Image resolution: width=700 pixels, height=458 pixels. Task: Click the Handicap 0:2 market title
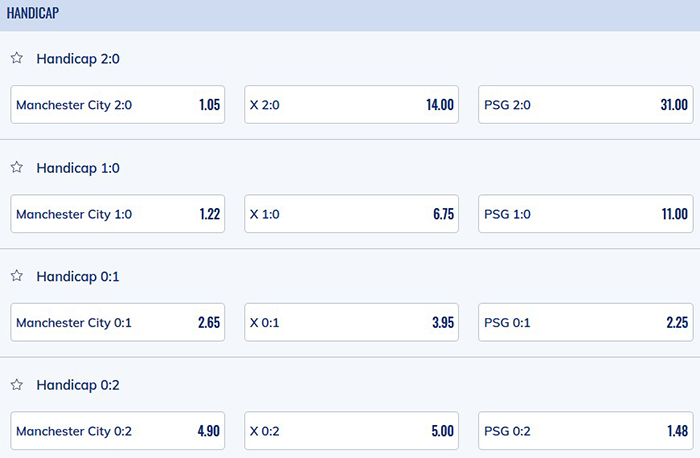tap(79, 384)
